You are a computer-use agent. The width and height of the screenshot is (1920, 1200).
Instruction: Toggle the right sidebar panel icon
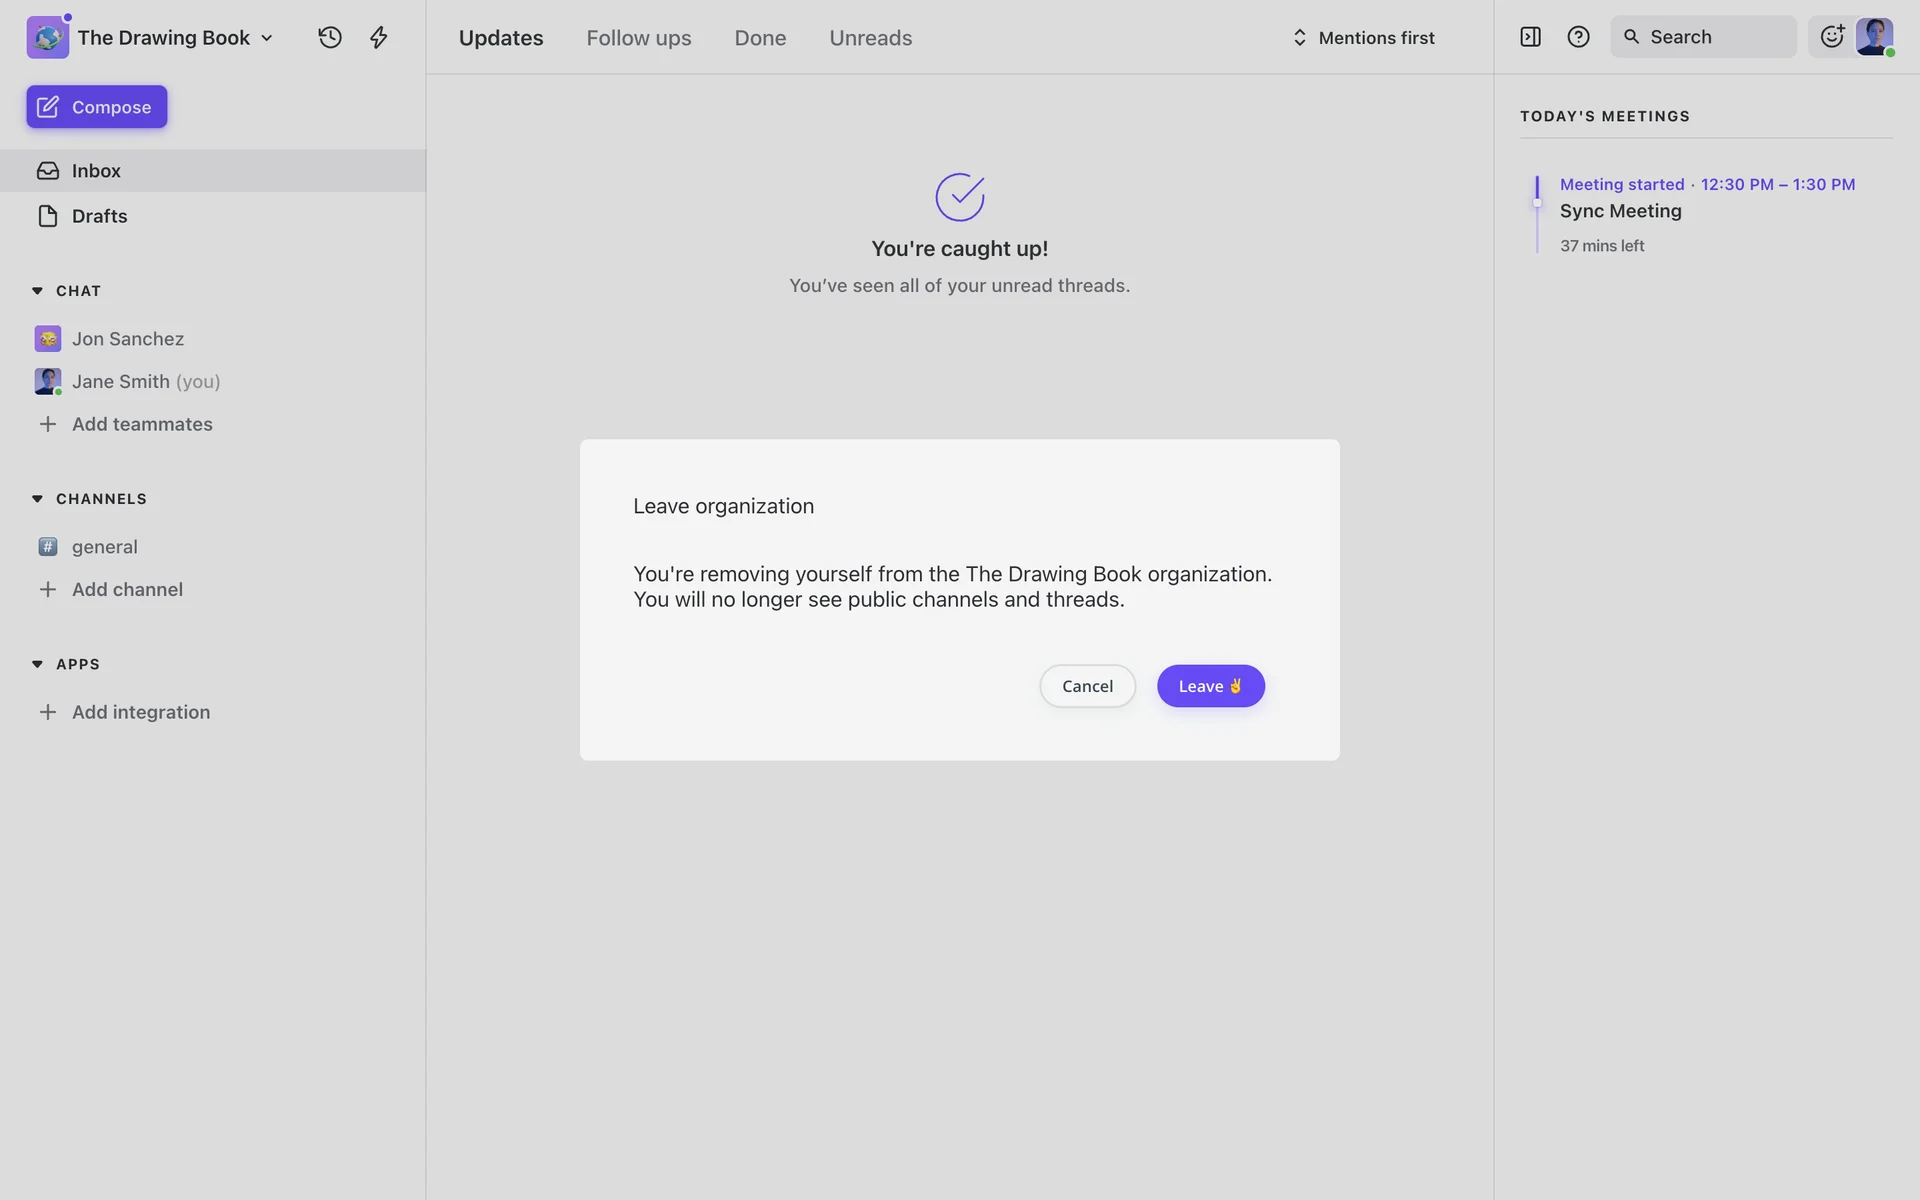[x=1530, y=37]
